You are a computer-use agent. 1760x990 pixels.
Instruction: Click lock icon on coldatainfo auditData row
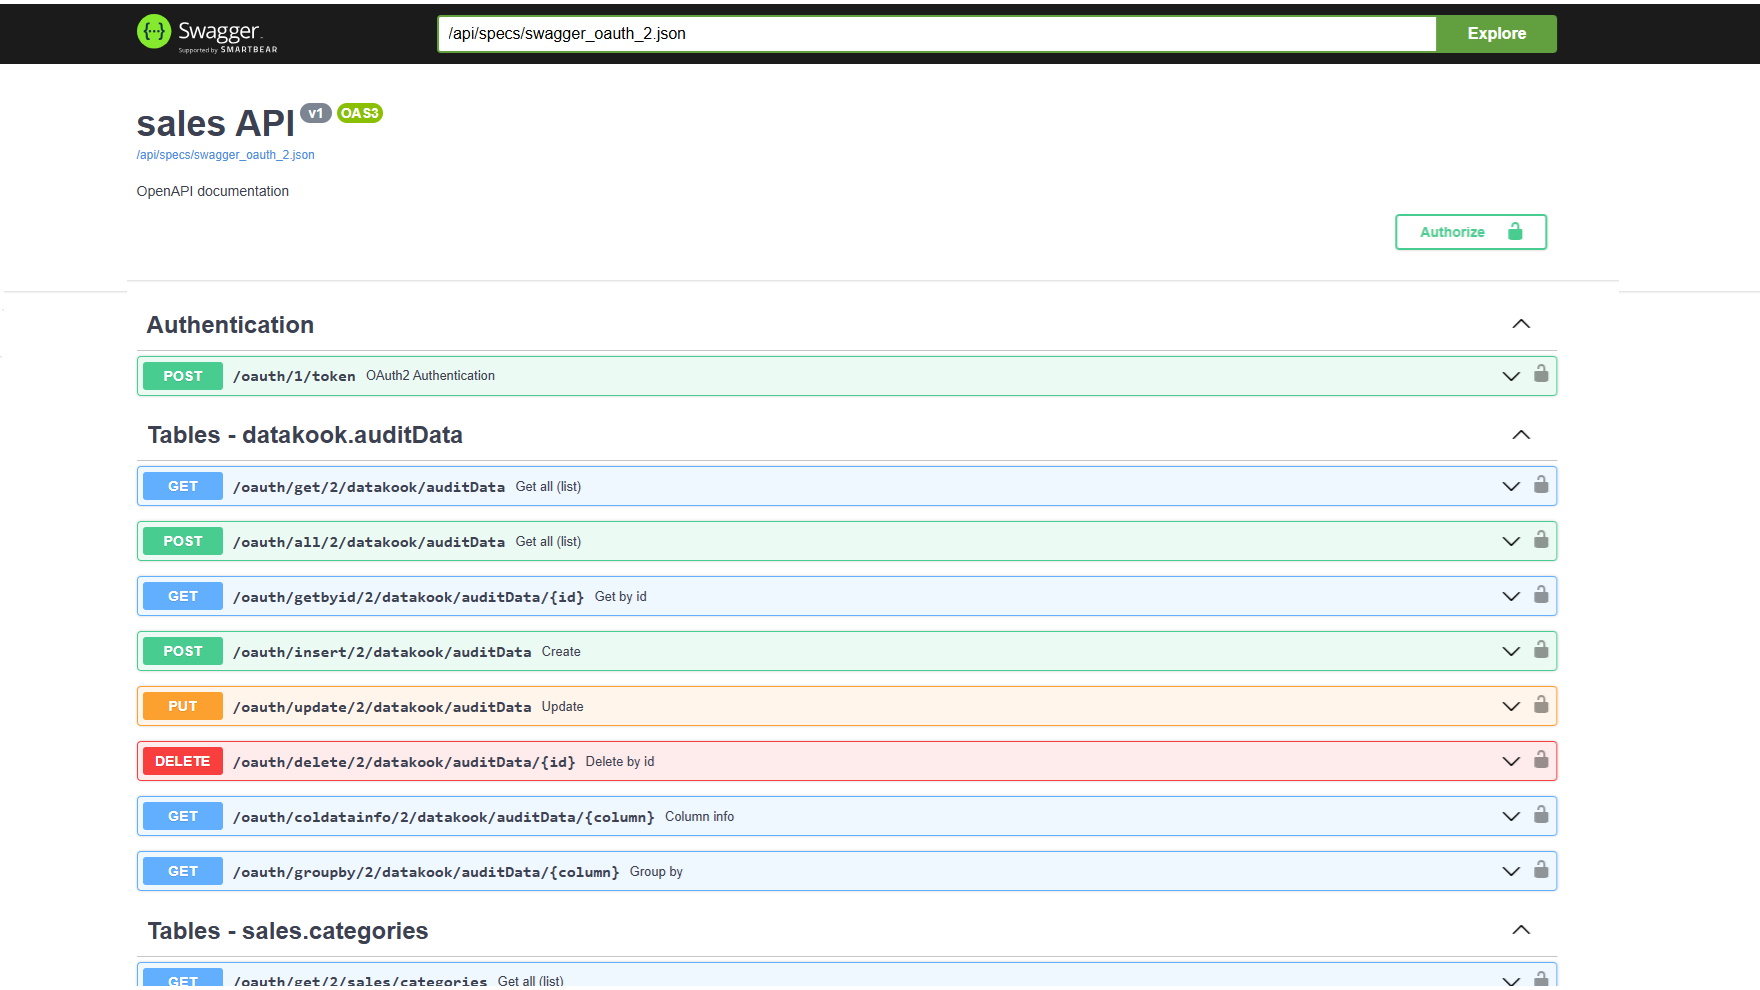[1541, 815]
